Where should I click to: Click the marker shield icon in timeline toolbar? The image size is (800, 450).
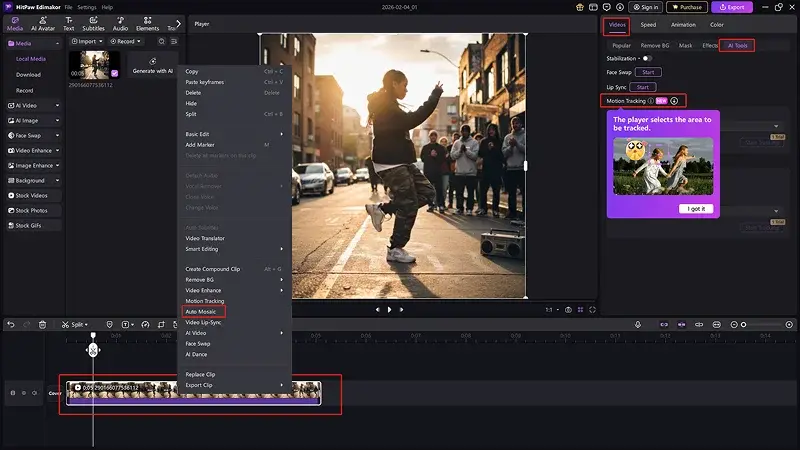pos(109,324)
